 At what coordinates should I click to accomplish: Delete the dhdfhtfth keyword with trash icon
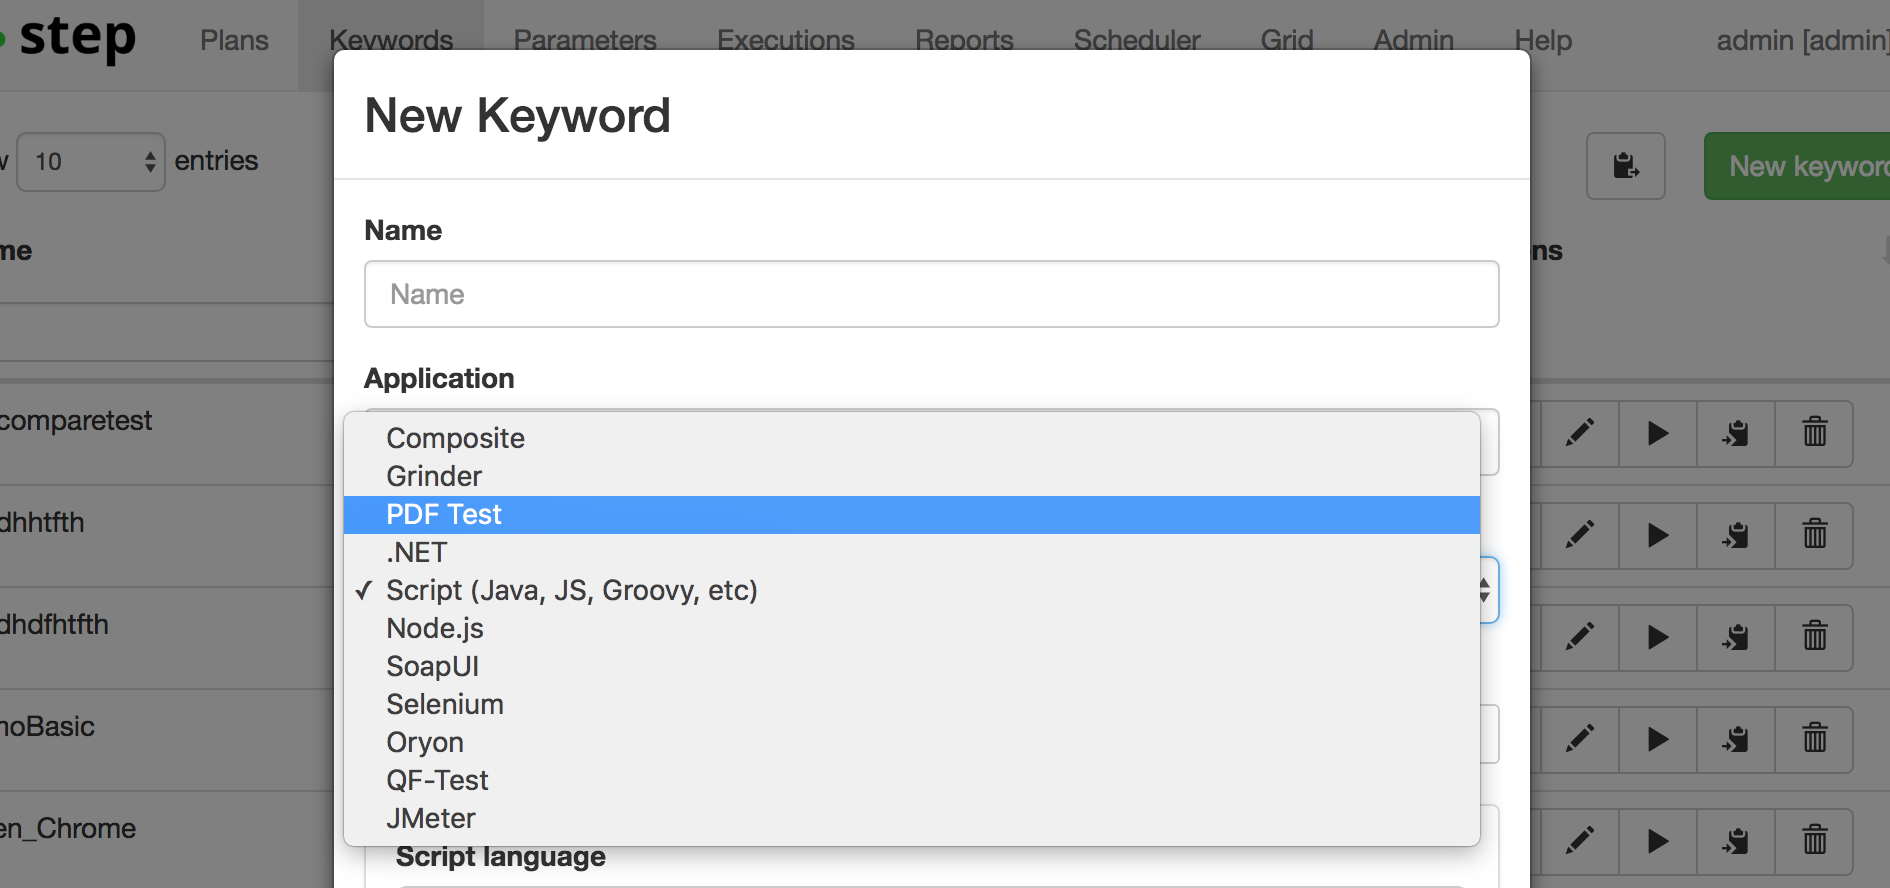[1814, 637]
